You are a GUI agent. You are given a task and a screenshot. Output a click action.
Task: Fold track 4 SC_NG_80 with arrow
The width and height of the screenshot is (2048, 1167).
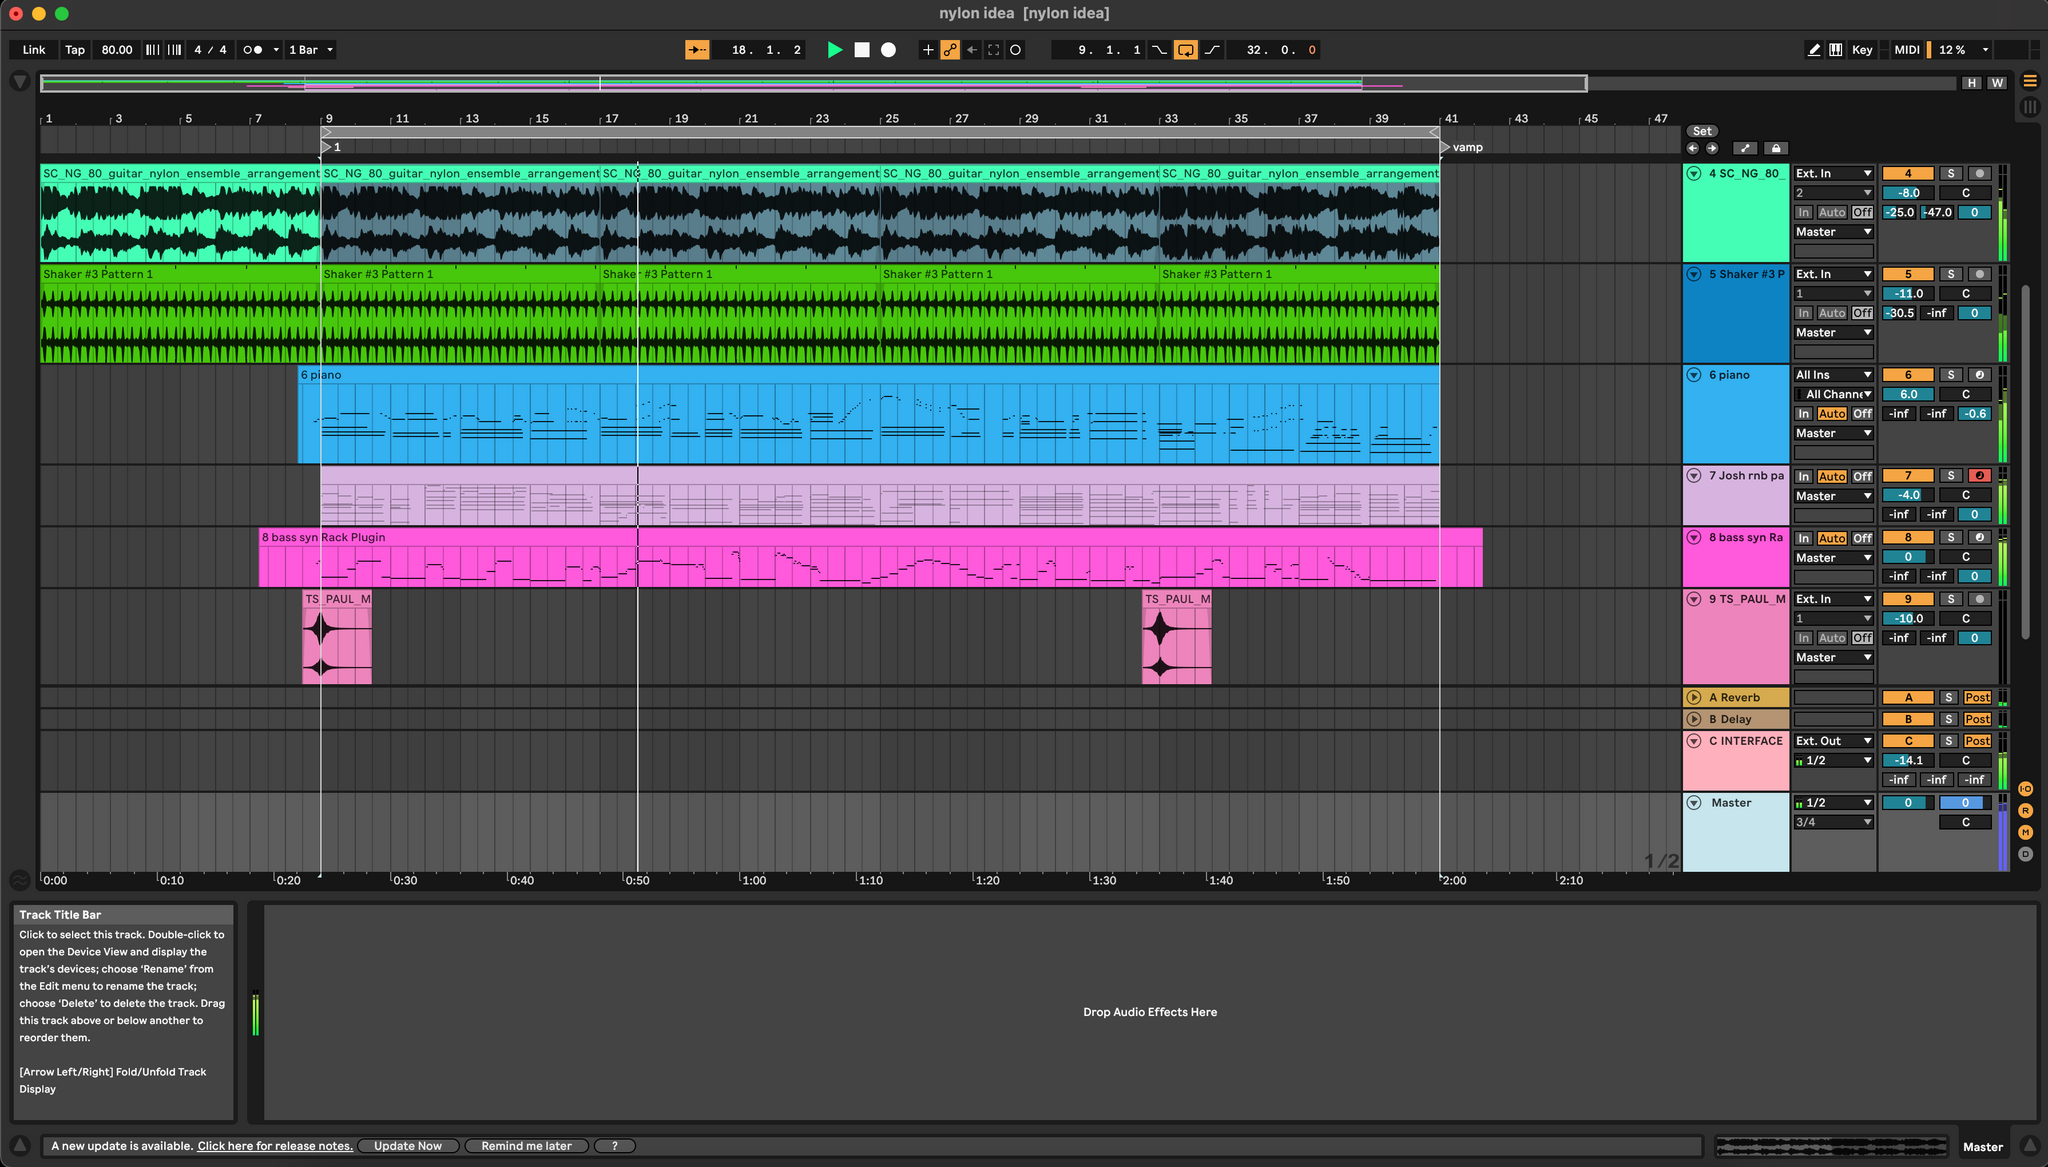pyautogui.click(x=1694, y=173)
